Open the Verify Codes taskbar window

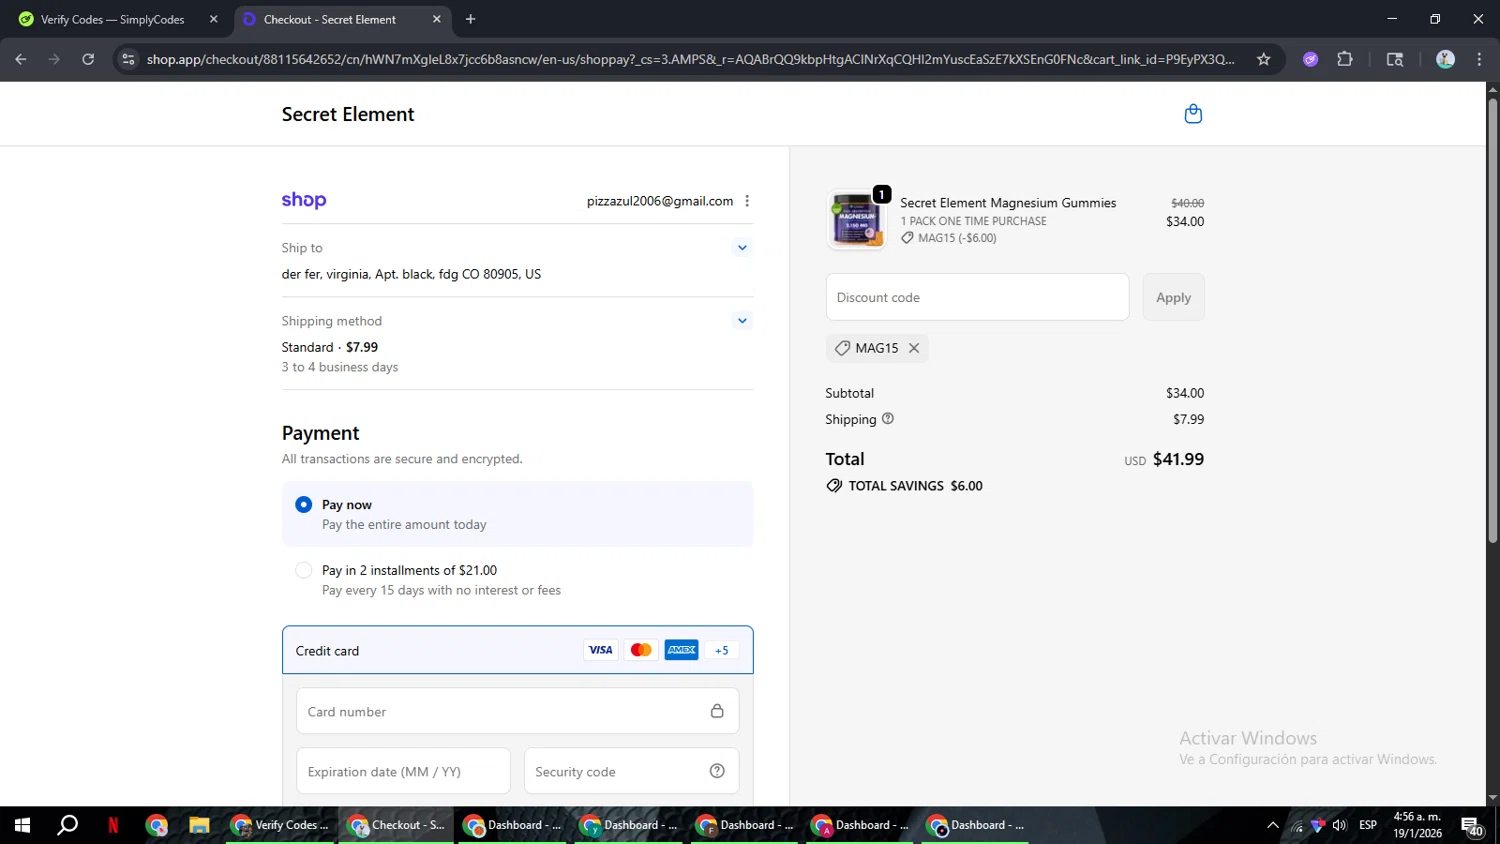tap(281, 825)
